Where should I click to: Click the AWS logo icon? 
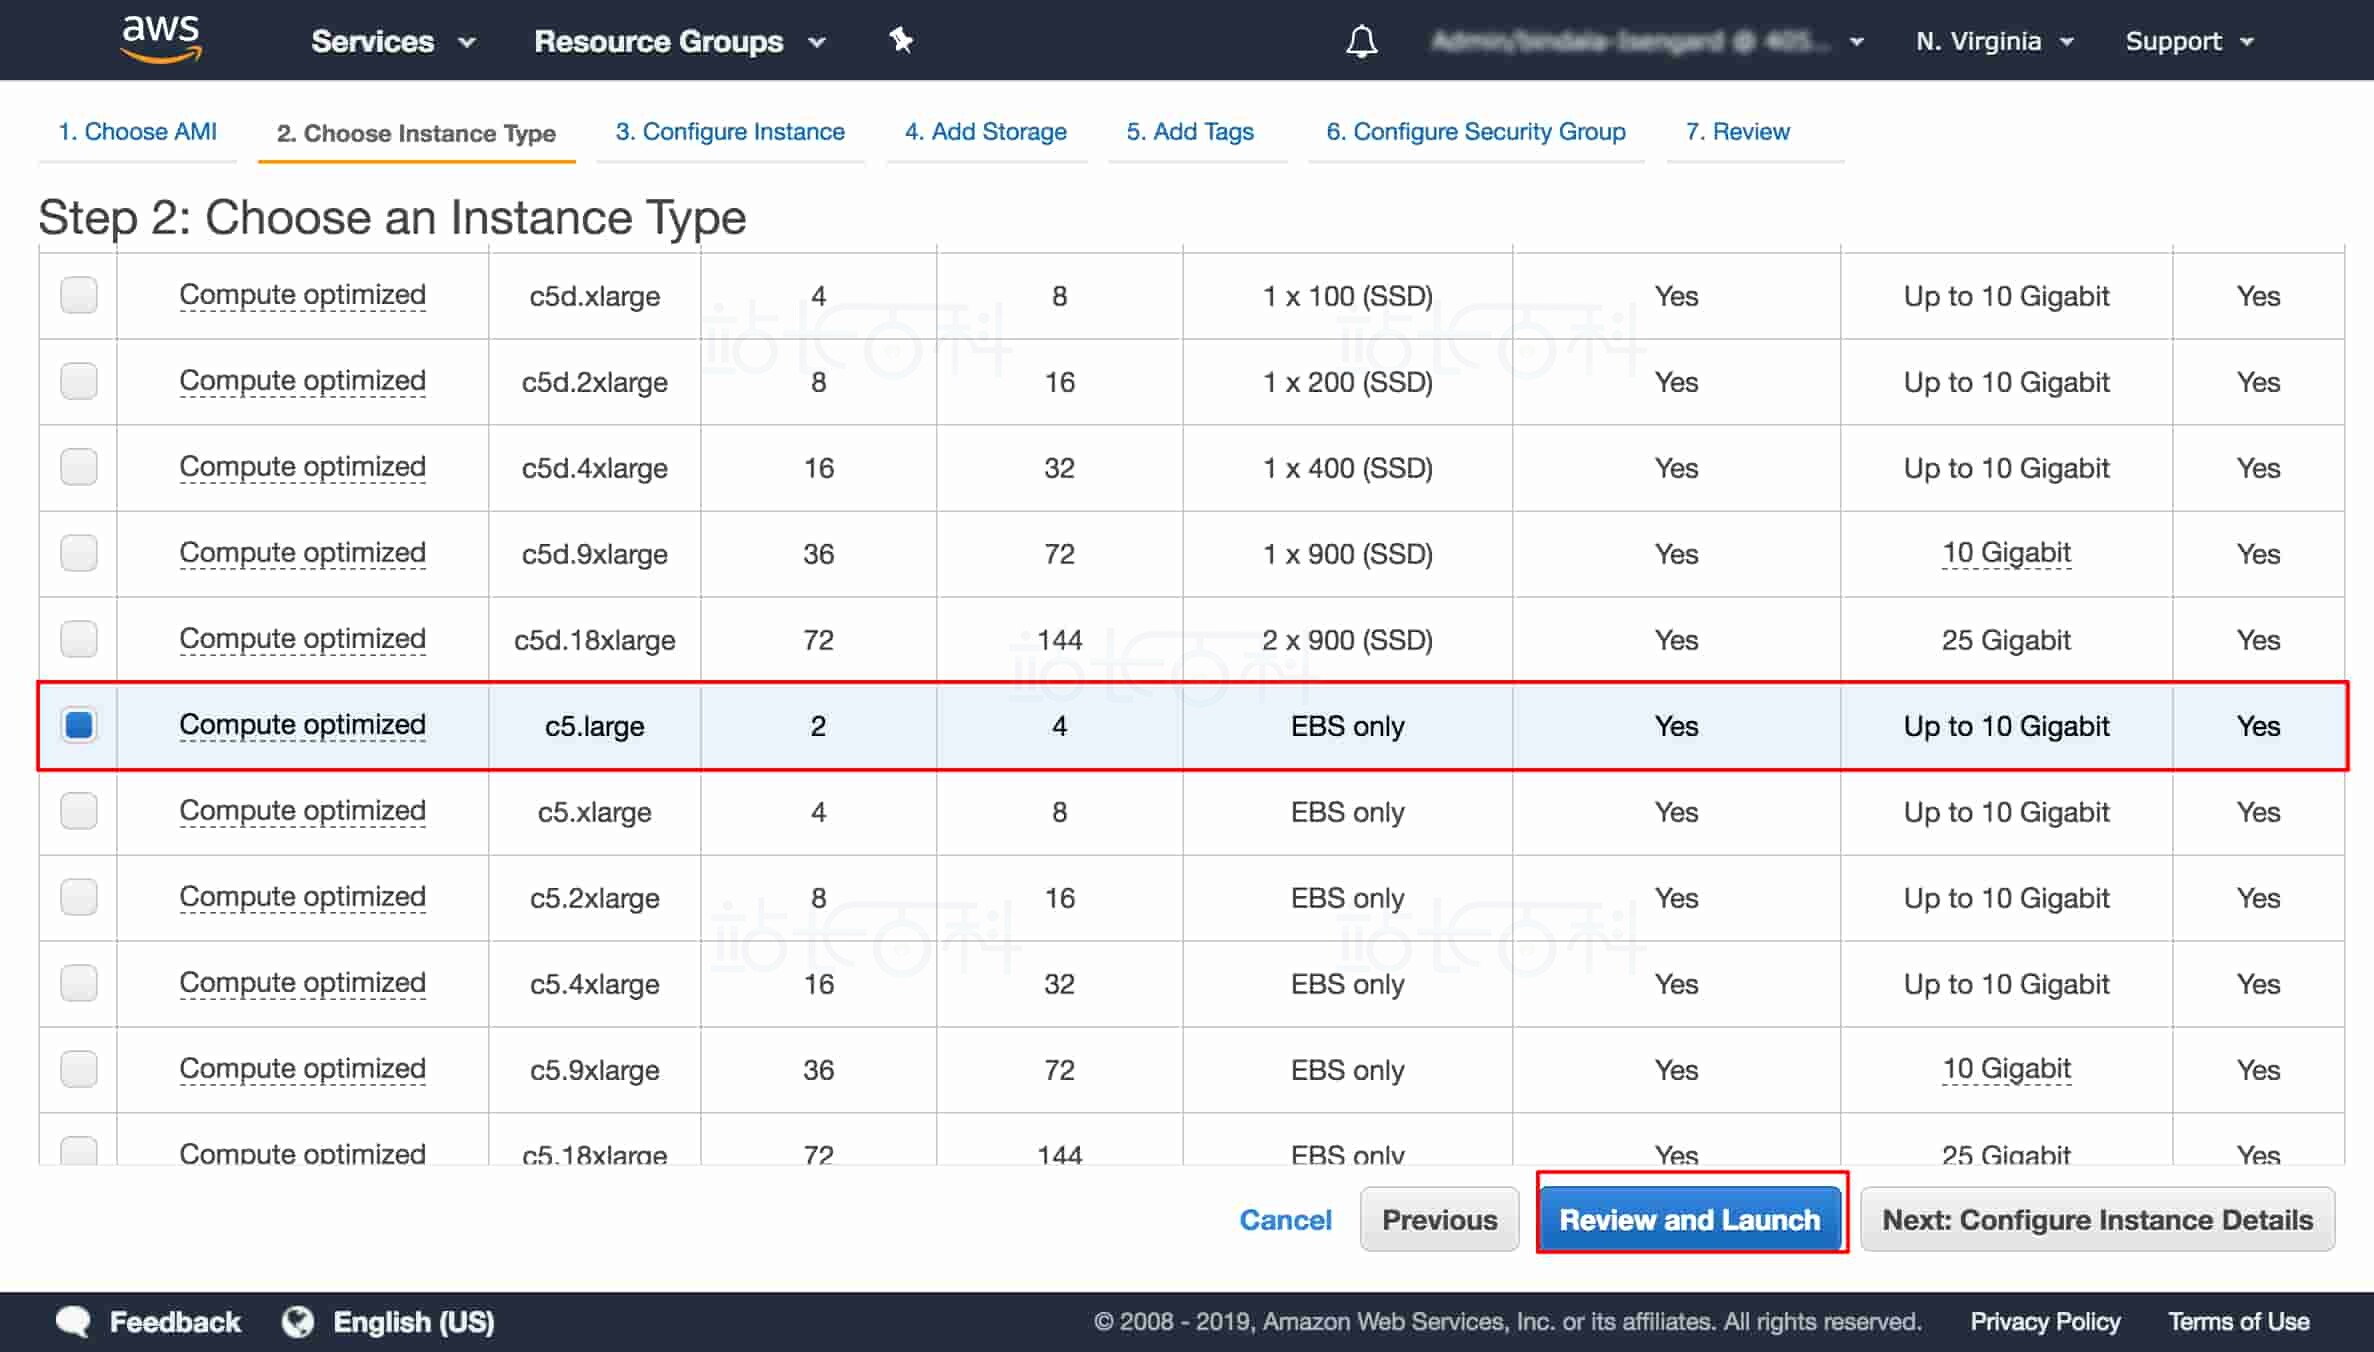click(x=161, y=39)
